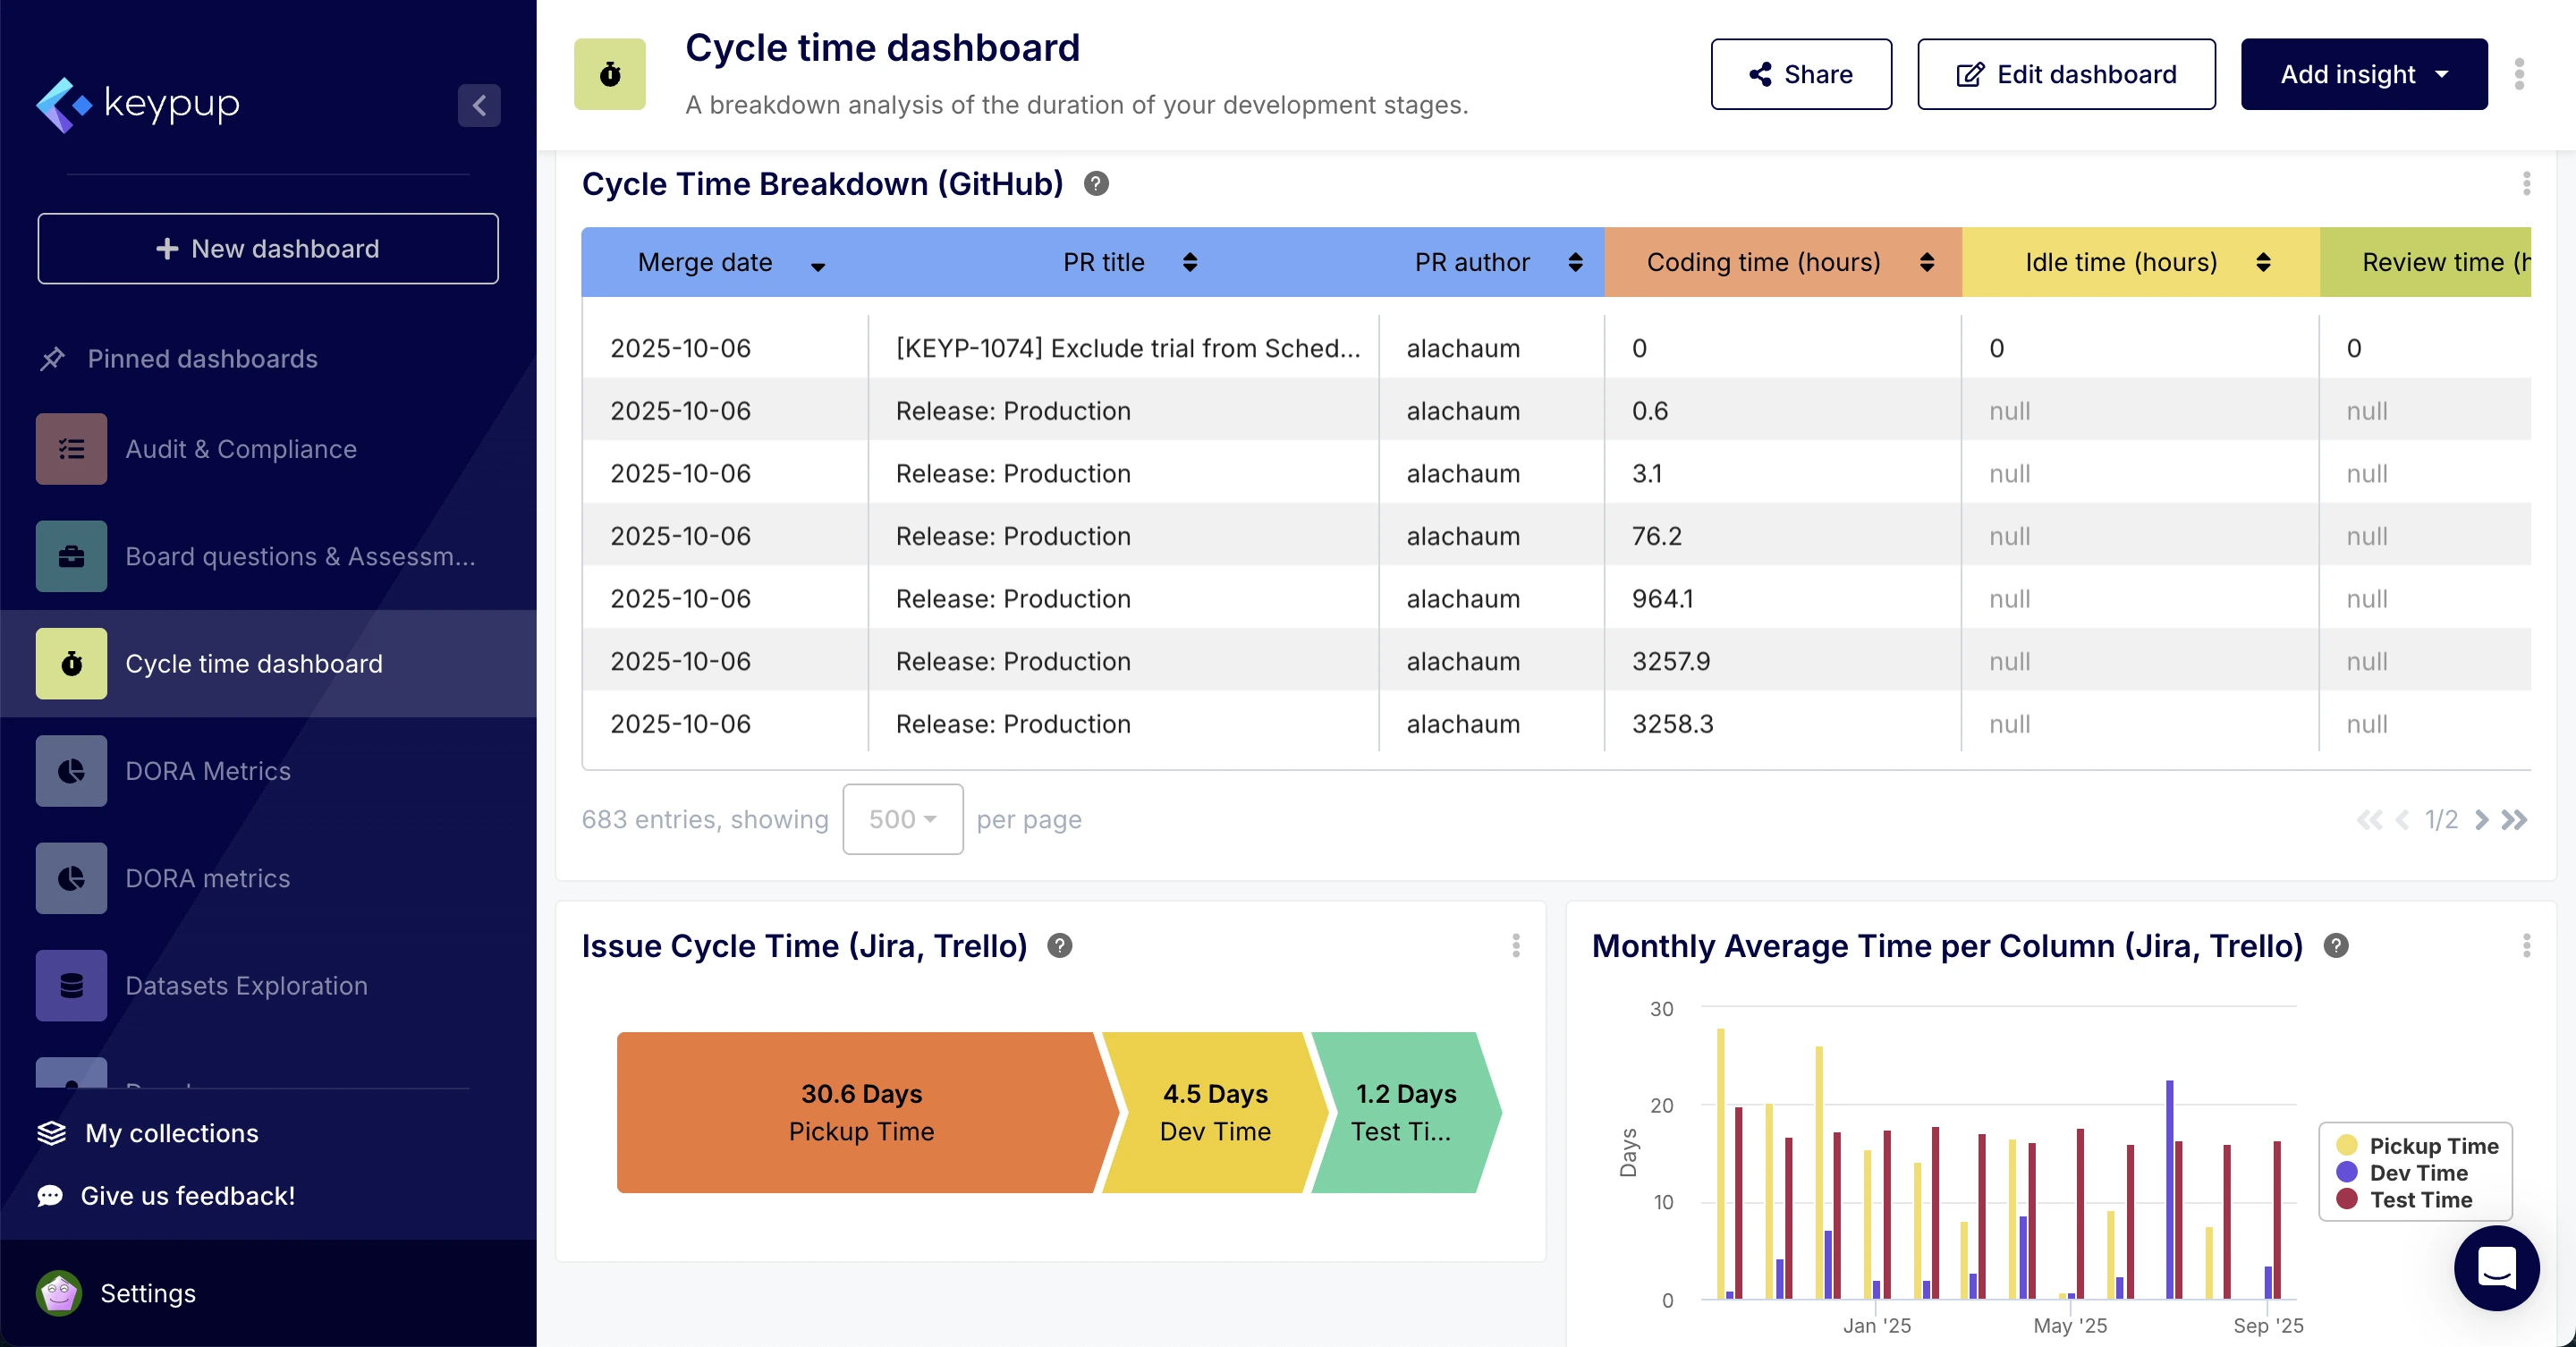Click Edit dashboard button
The image size is (2576, 1347).
coord(2065,74)
